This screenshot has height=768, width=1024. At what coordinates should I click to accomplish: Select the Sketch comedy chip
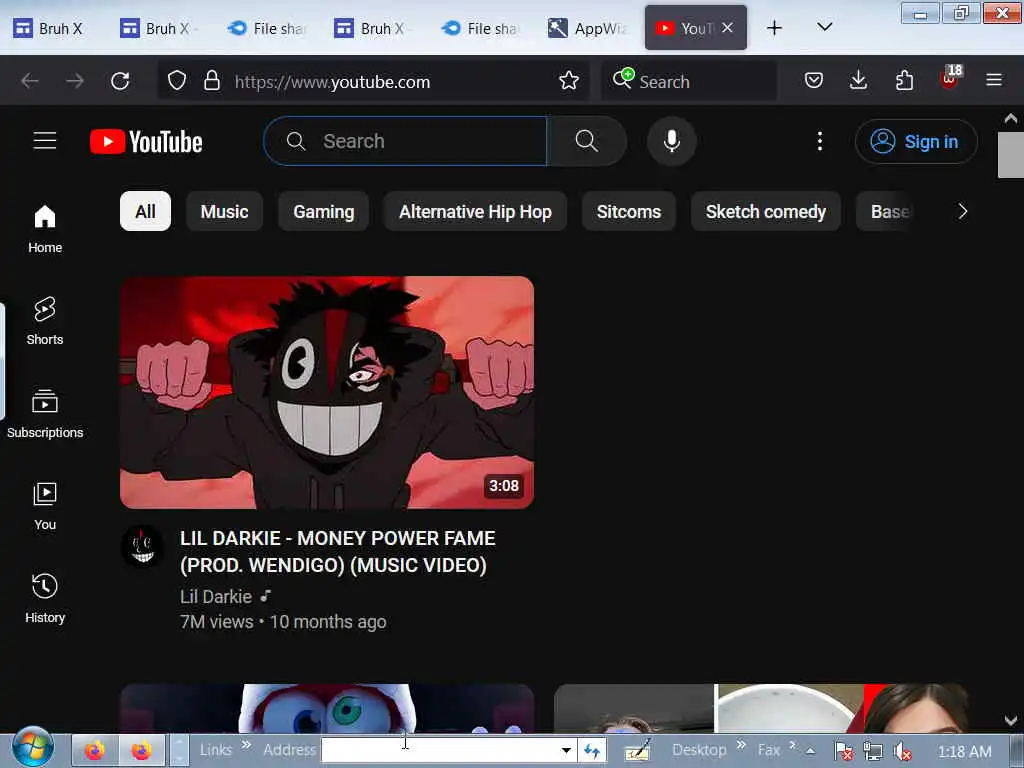coord(766,212)
